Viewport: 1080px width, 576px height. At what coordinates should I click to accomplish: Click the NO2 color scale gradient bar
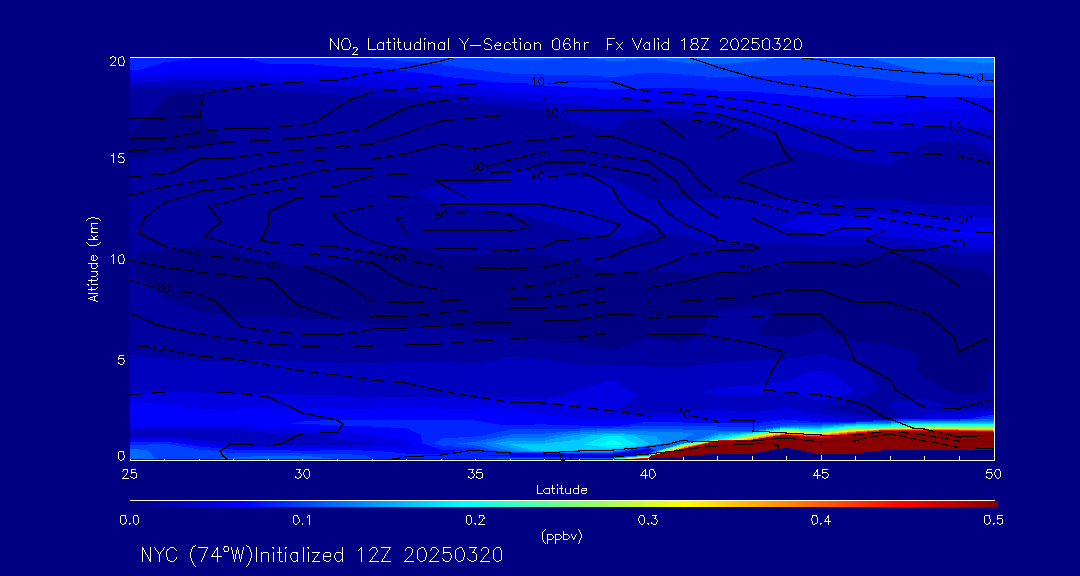coord(563,504)
